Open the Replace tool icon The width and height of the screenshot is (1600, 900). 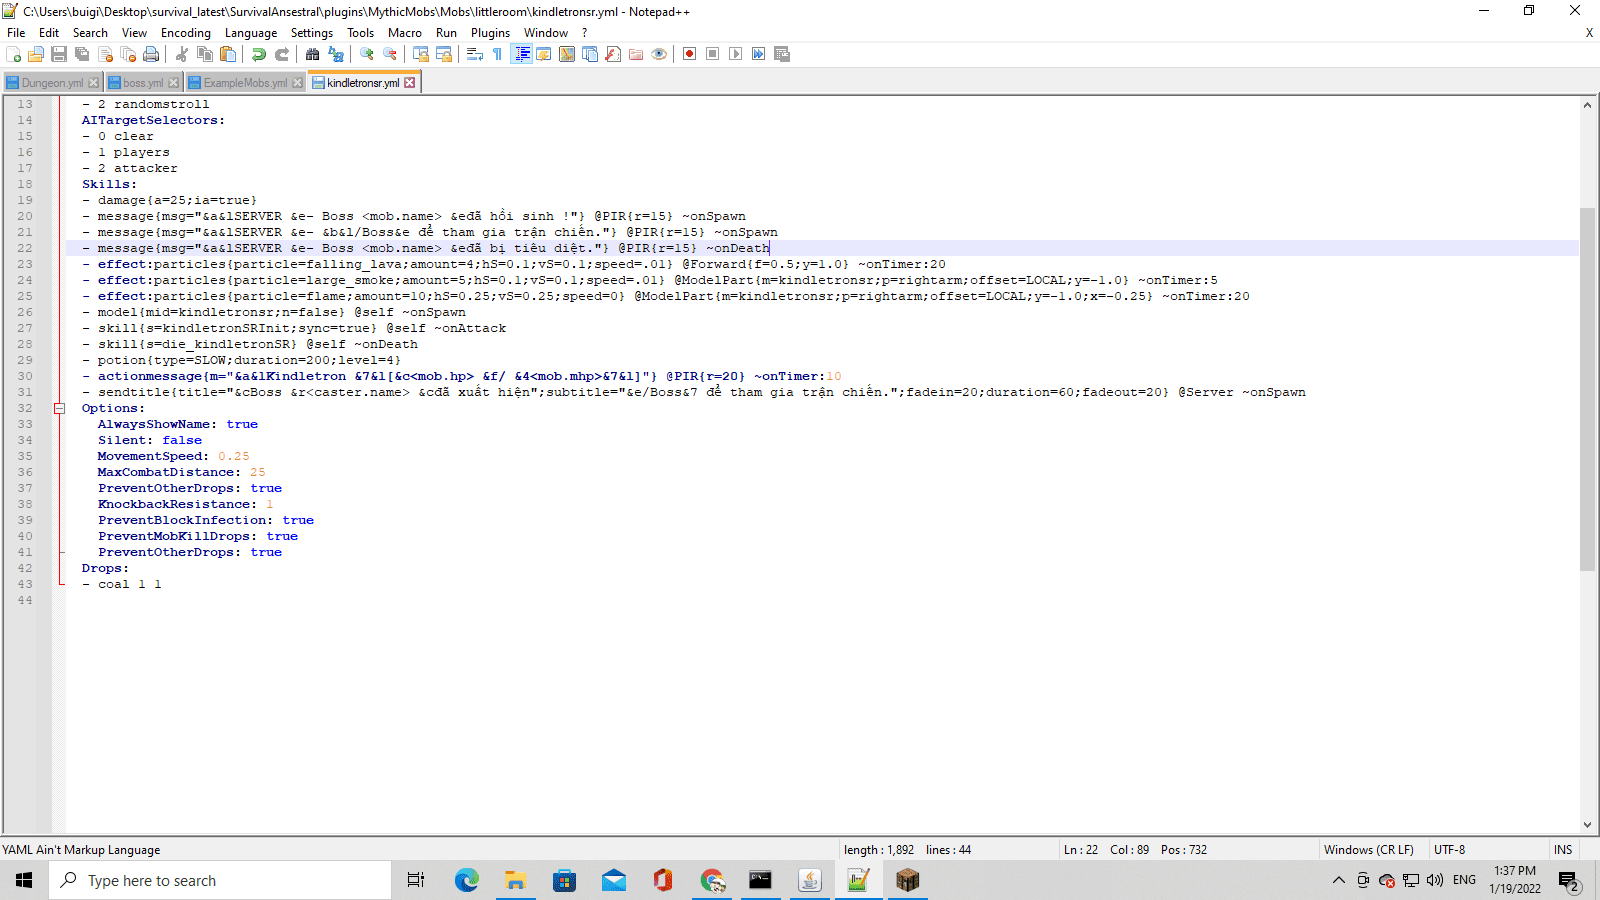(x=336, y=54)
